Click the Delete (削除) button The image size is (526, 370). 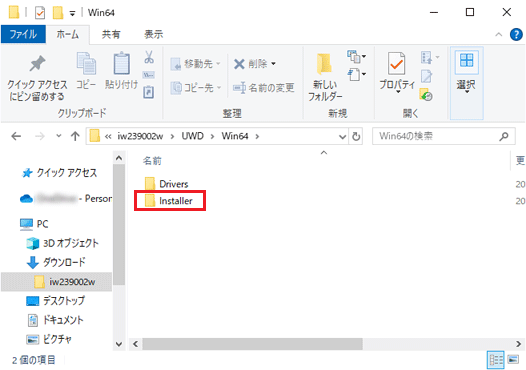point(251,63)
